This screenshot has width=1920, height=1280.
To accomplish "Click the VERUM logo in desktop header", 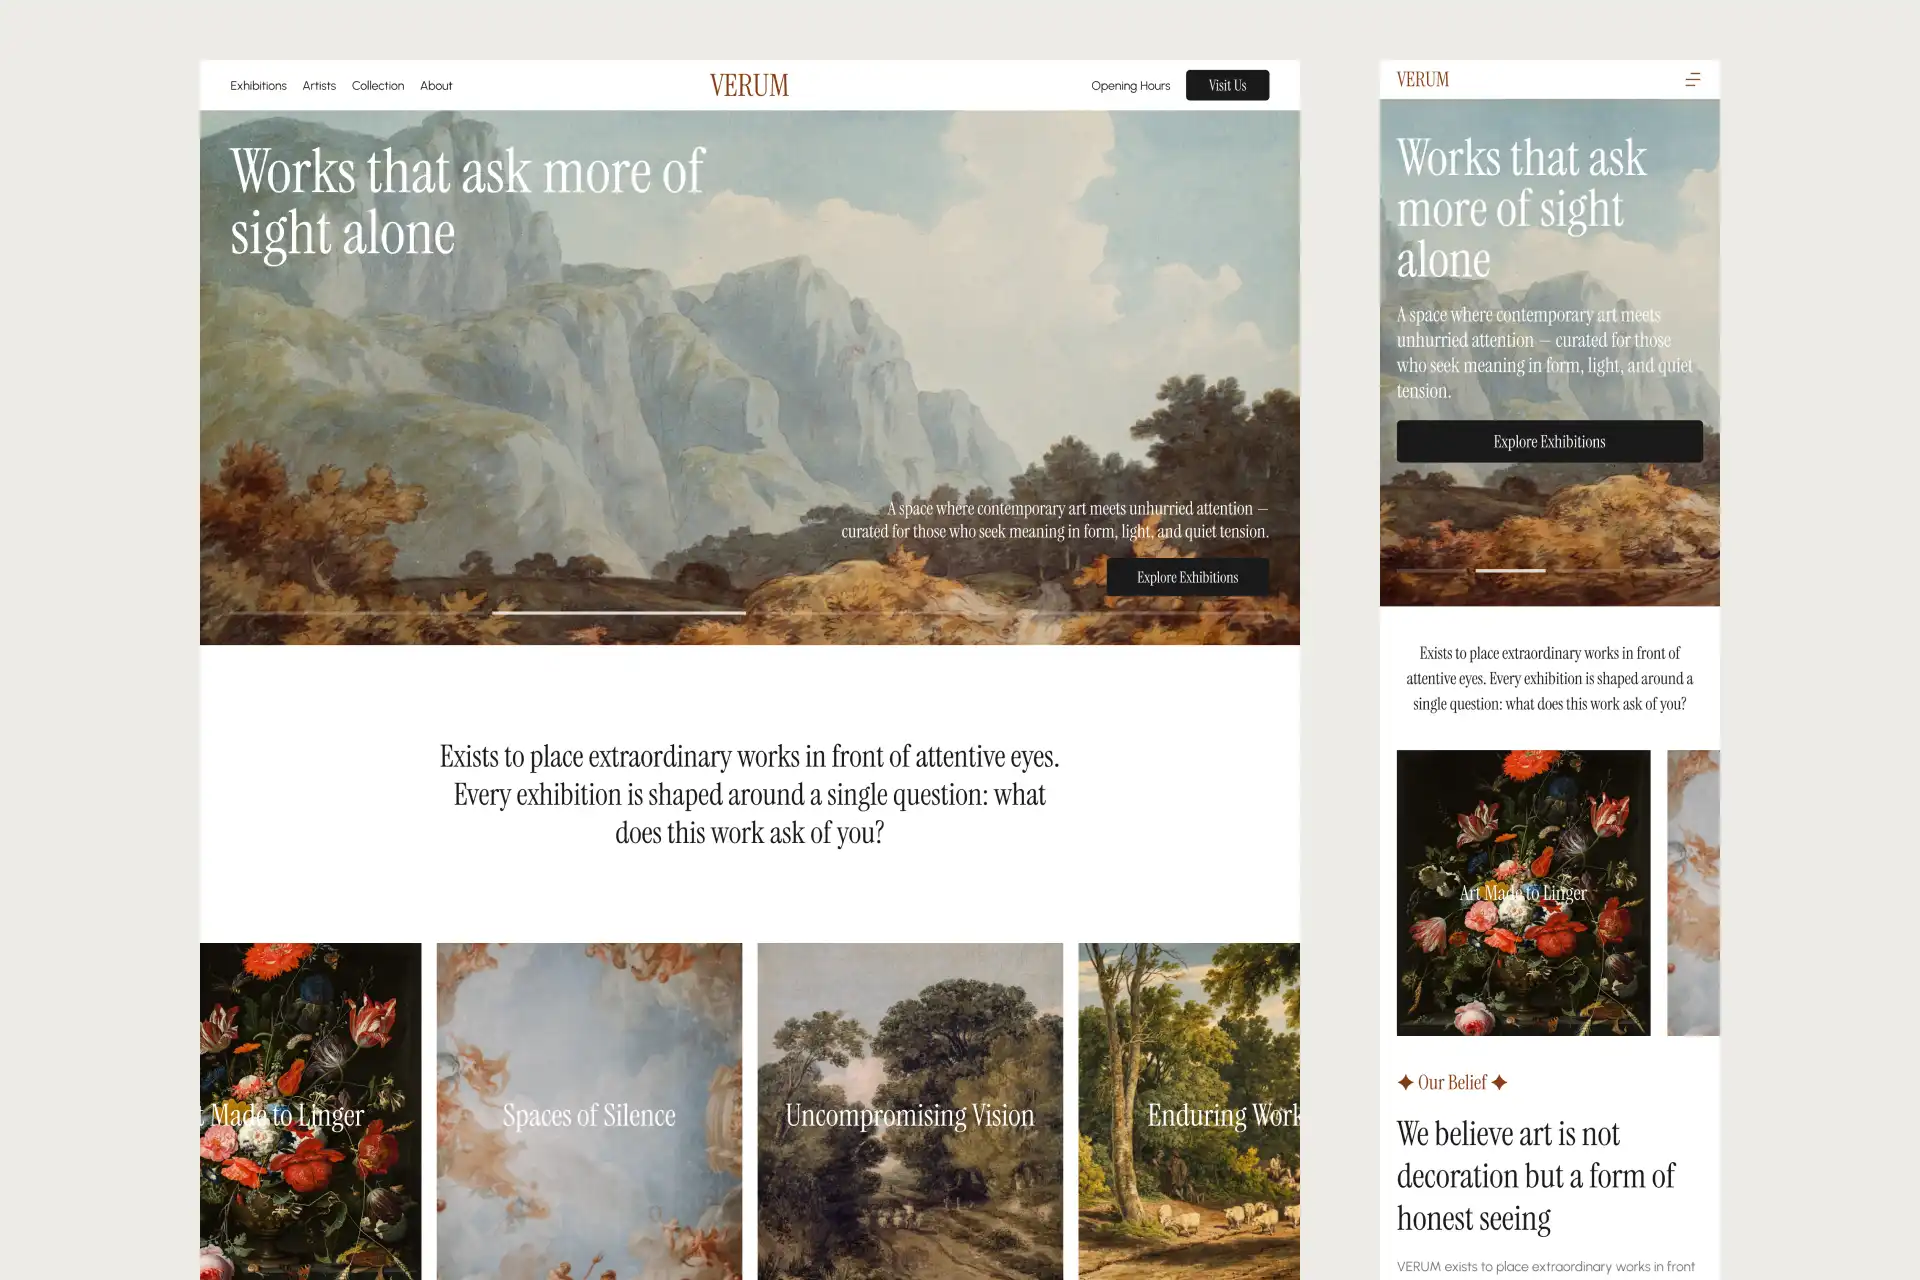I will pyautogui.click(x=749, y=85).
